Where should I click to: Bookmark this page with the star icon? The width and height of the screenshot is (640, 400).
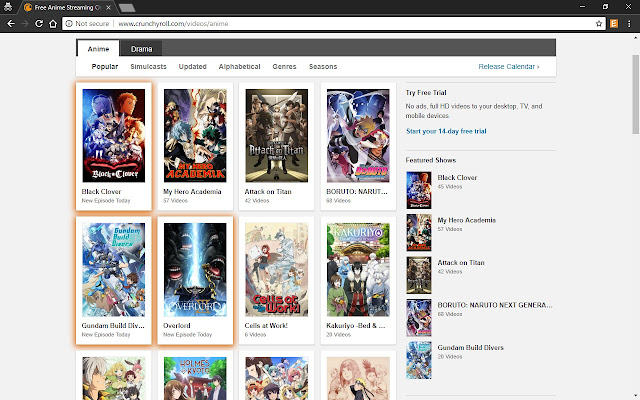pyautogui.click(x=599, y=24)
